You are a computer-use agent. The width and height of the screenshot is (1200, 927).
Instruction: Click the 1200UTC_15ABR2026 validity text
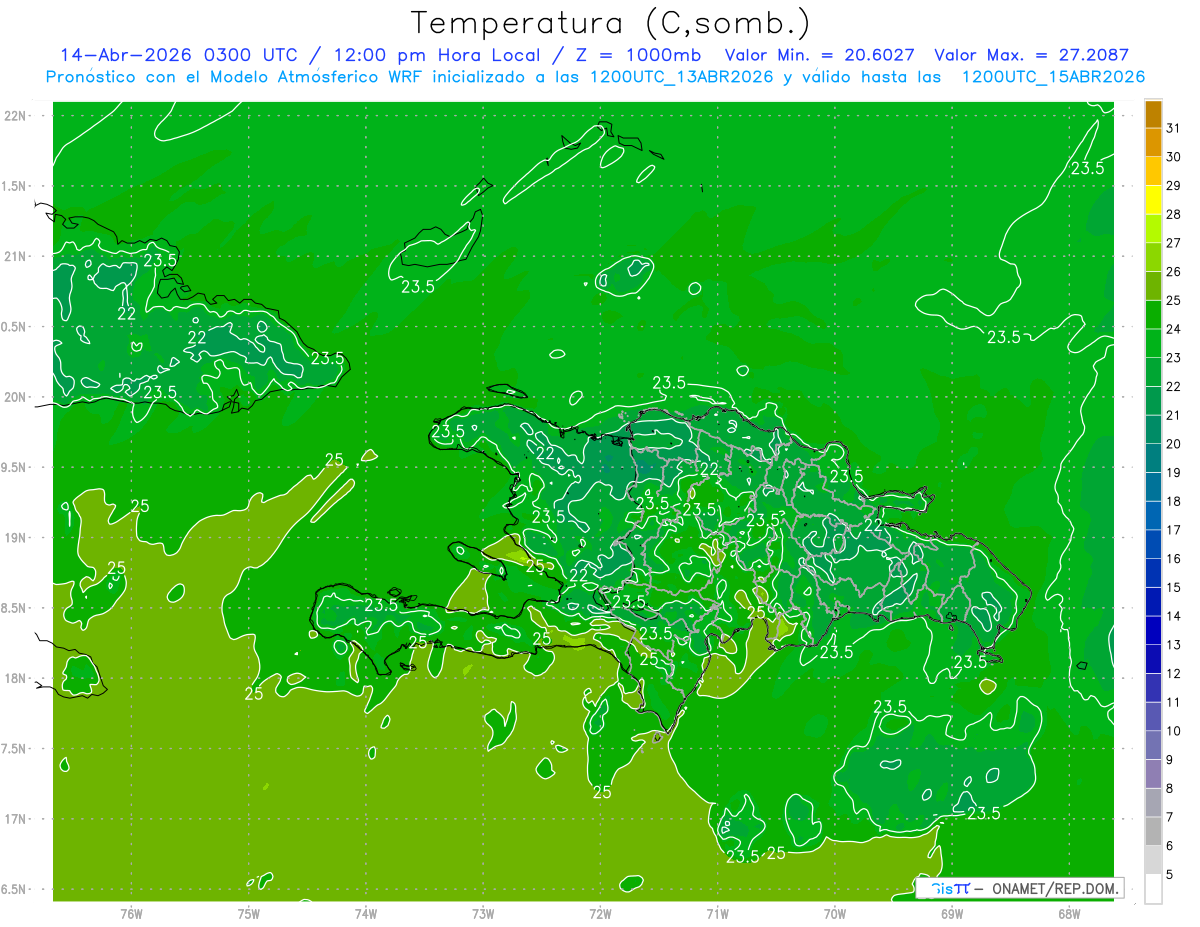click(x=1053, y=77)
